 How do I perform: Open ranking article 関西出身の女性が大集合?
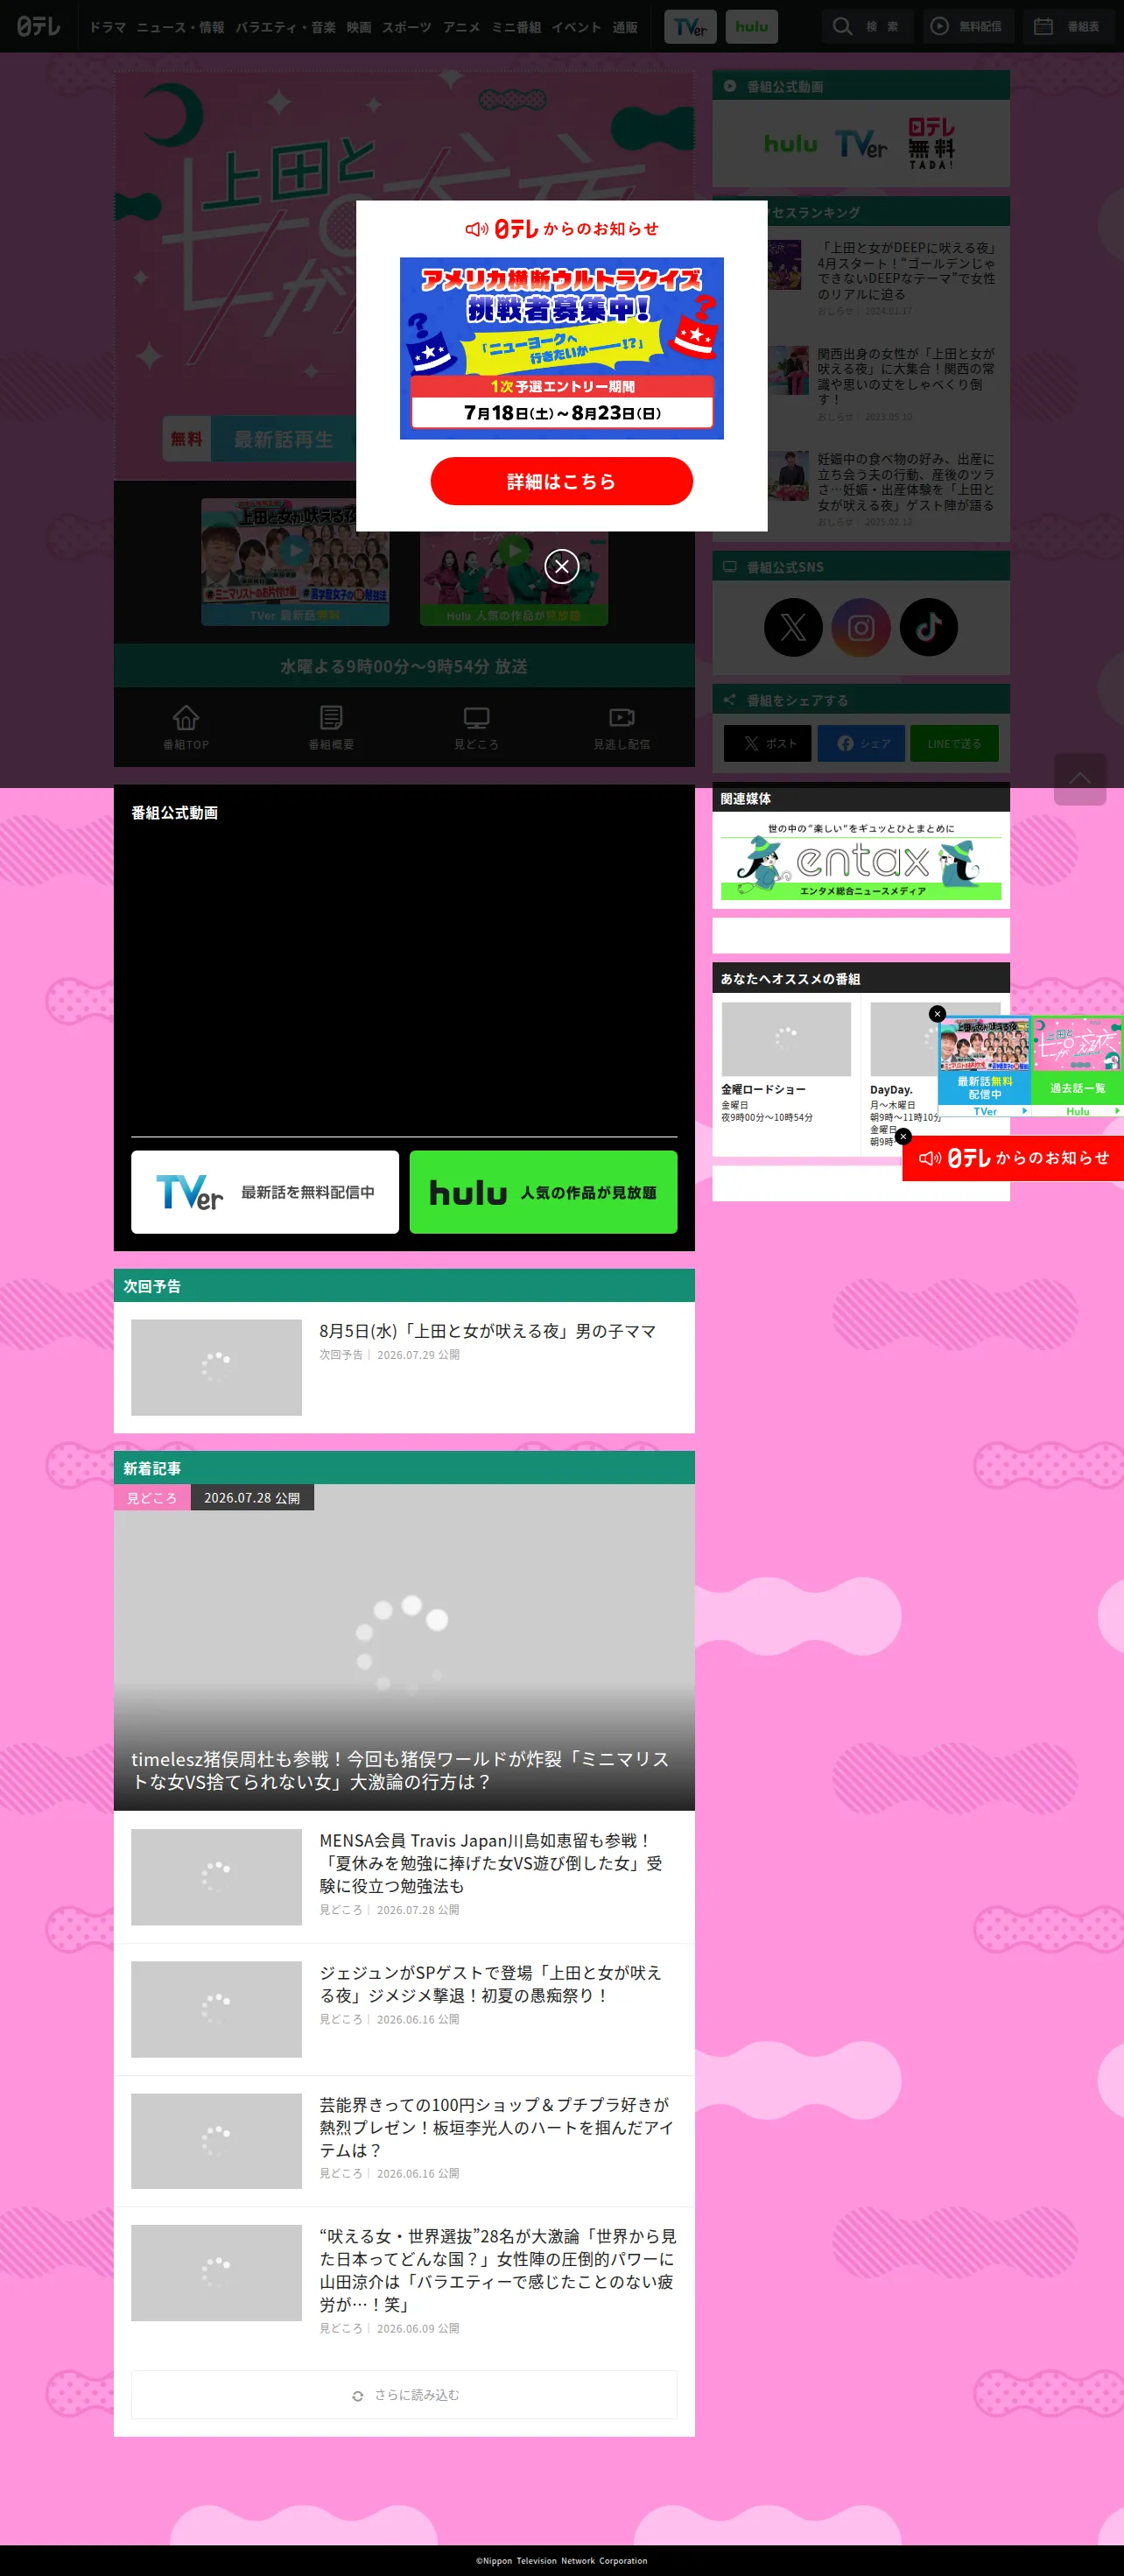(x=906, y=376)
